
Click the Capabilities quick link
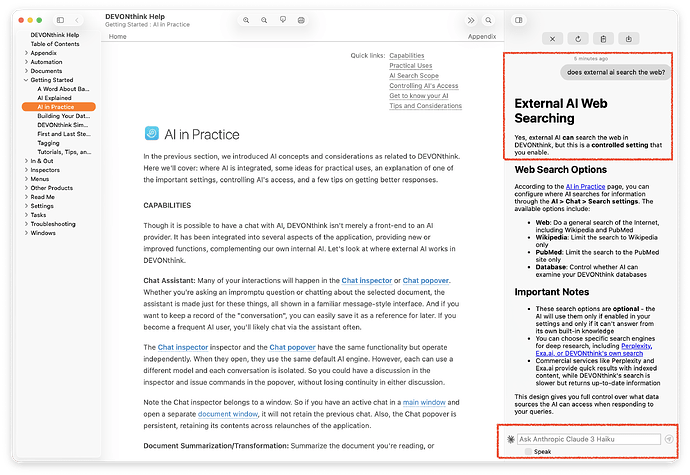[407, 55]
